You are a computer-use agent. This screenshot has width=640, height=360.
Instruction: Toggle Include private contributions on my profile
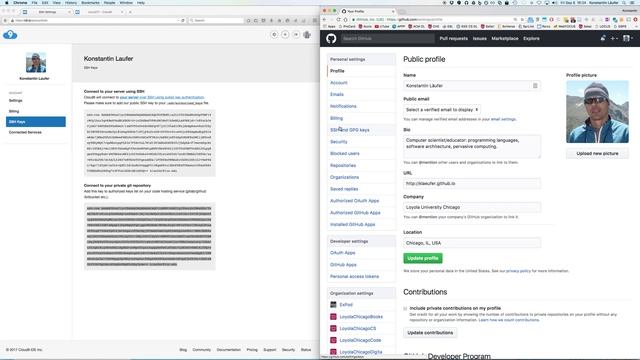tap(405, 309)
